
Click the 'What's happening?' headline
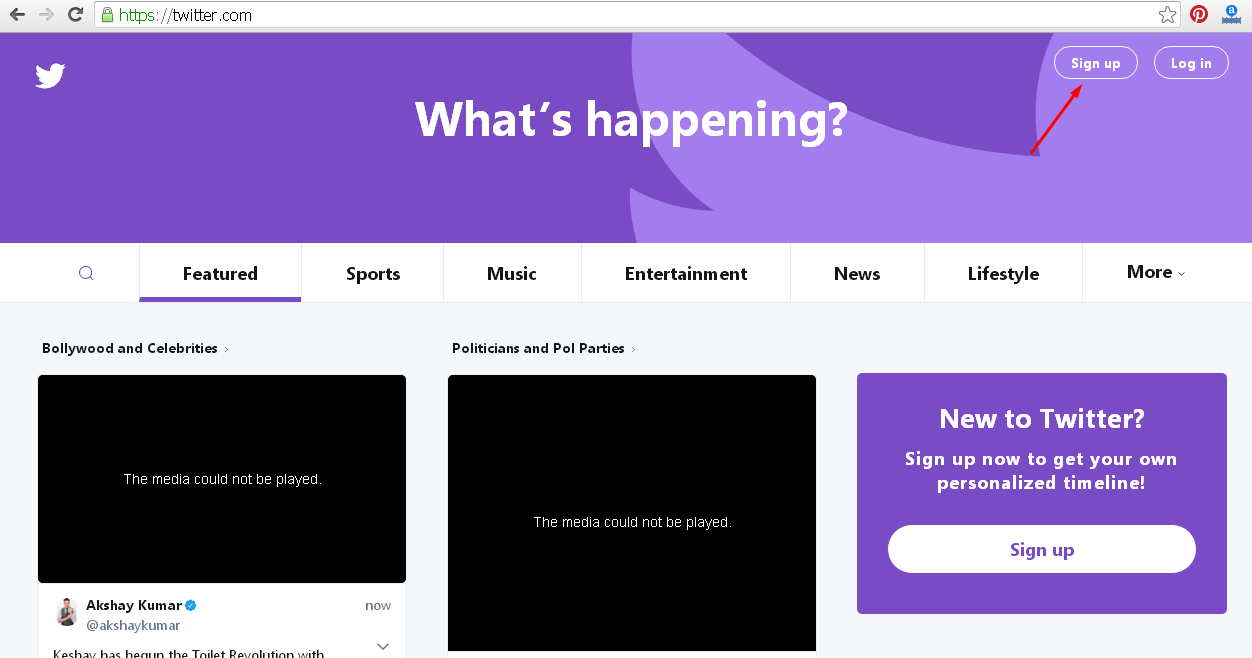pyautogui.click(x=631, y=120)
